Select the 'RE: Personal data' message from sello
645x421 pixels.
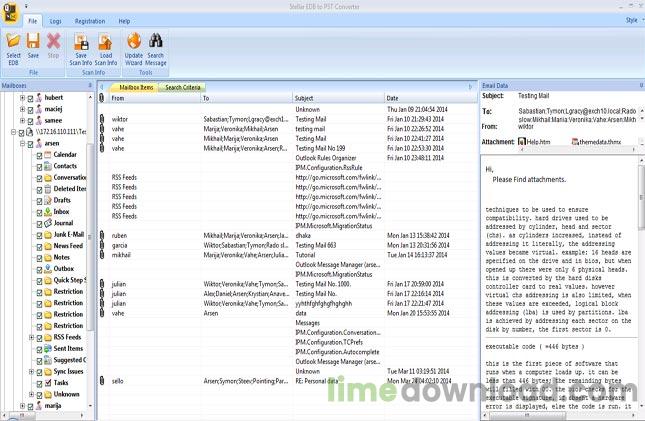[287, 381]
